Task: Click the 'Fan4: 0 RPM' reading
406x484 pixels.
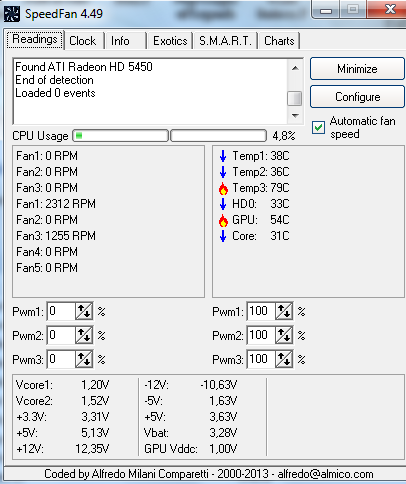Action: (47, 252)
